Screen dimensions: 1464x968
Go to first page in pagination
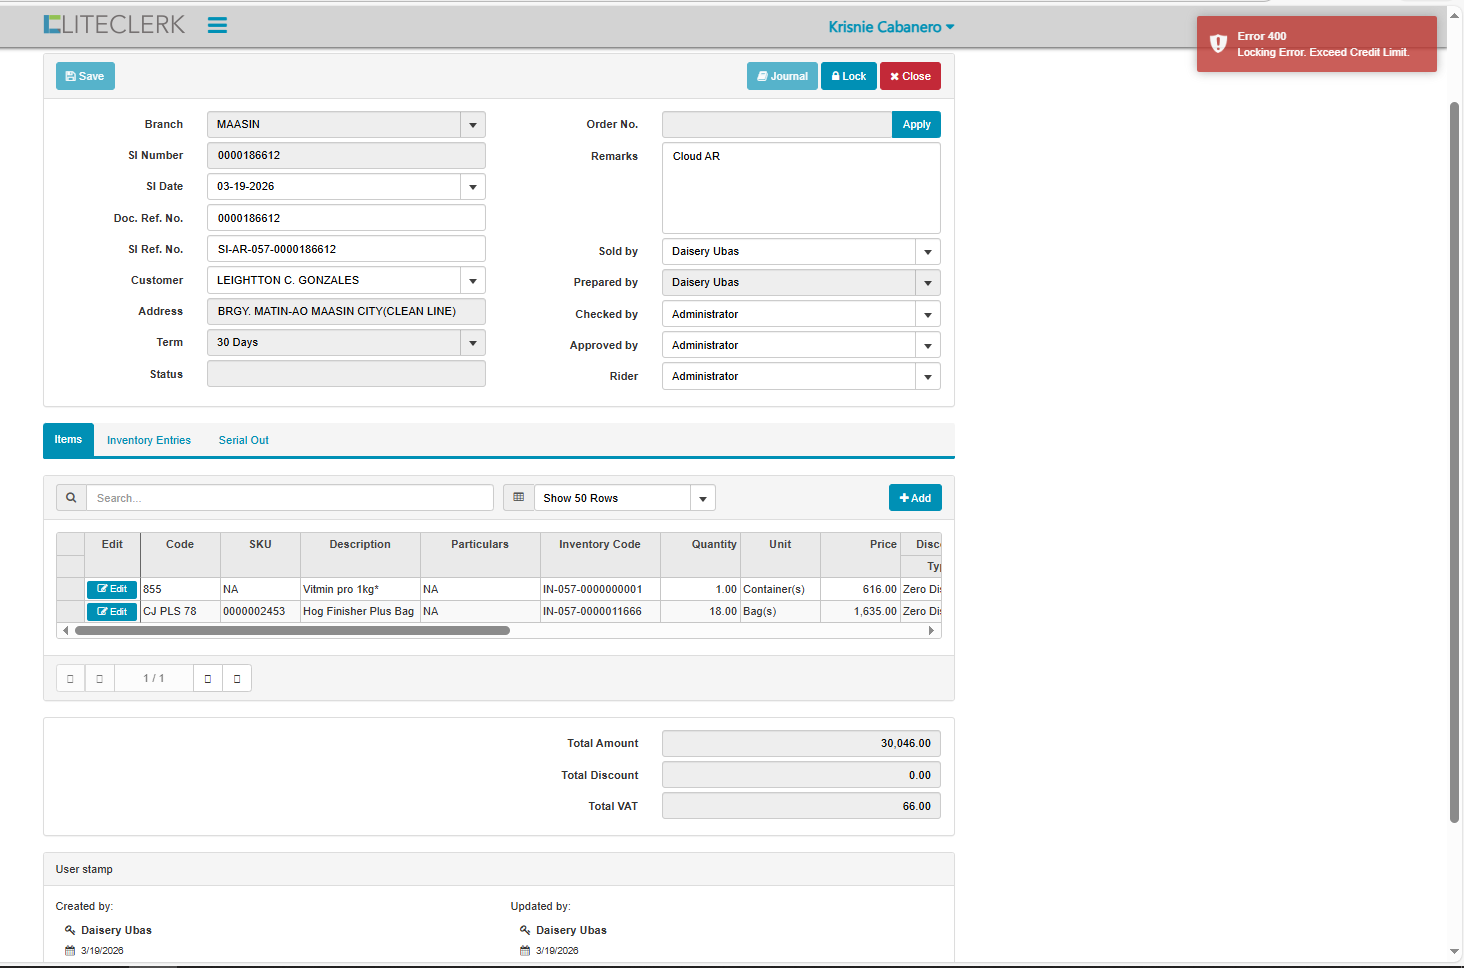click(70, 679)
